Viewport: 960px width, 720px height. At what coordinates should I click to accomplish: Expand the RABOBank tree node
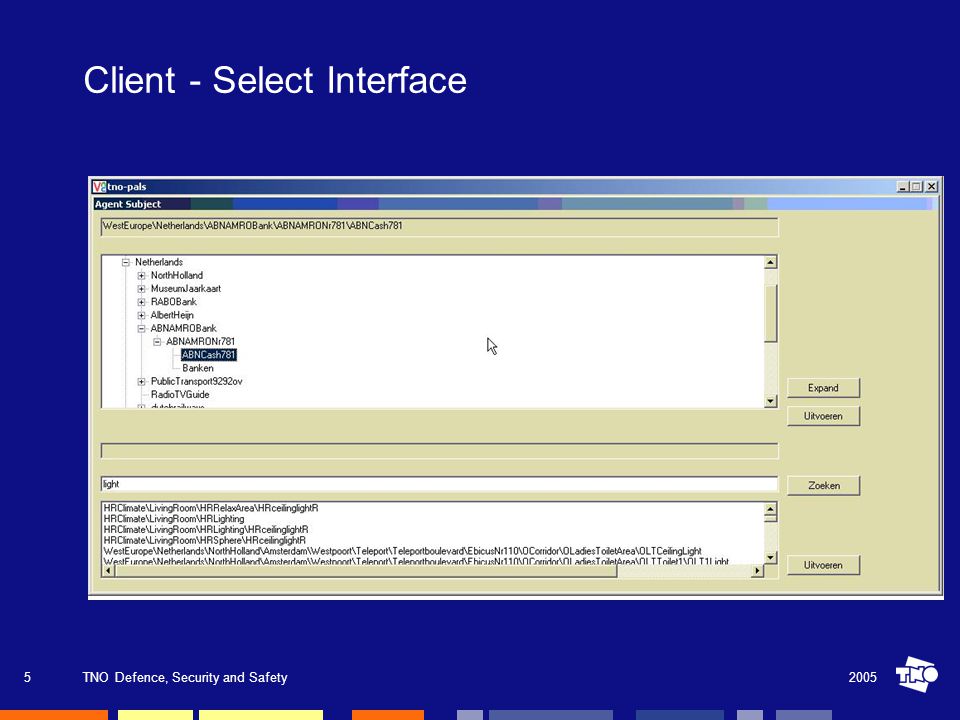pos(141,302)
